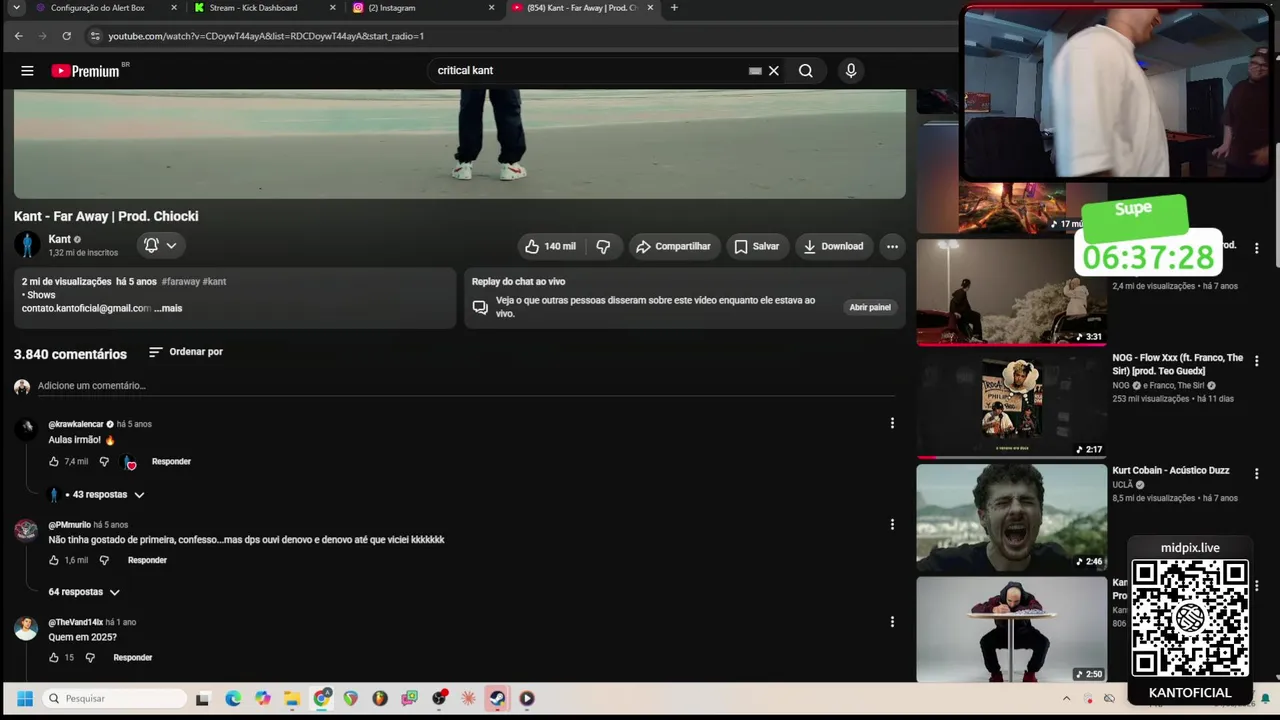Viewport: 1280px width, 720px height.
Task: Open the on-screen keyboard in search box
Action: pos(755,71)
